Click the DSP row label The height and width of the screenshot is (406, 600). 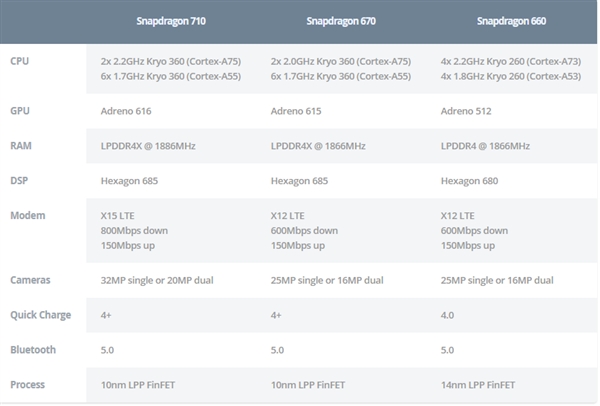(x=20, y=180)
